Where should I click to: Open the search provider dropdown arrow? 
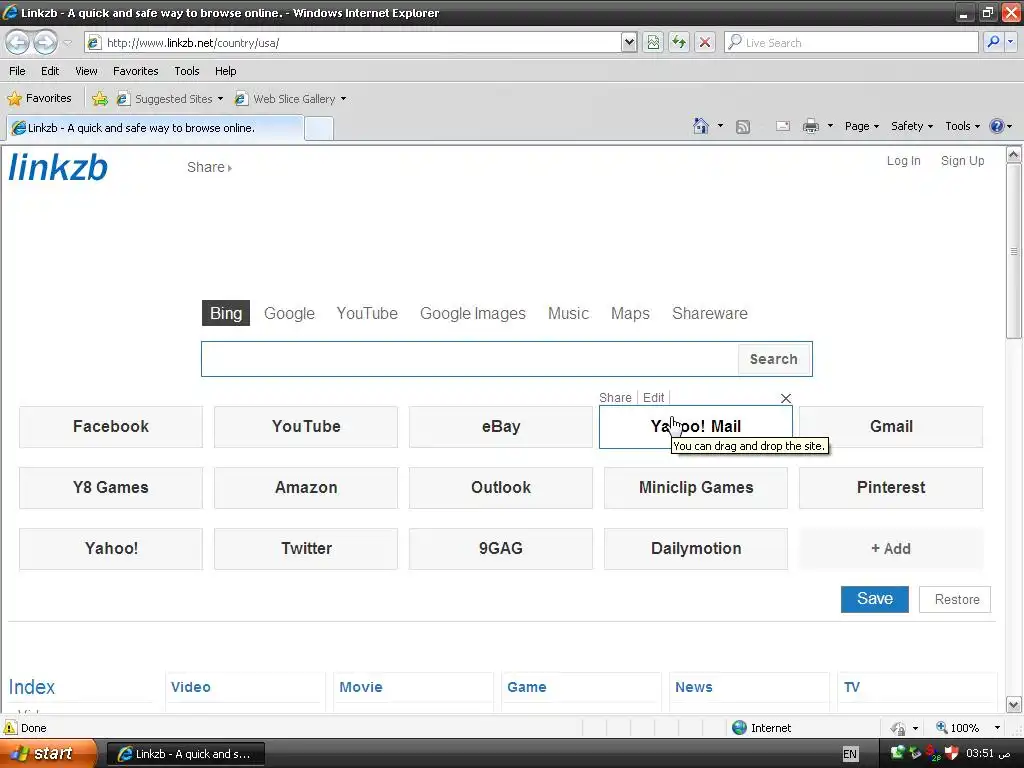coord(1010,42)
